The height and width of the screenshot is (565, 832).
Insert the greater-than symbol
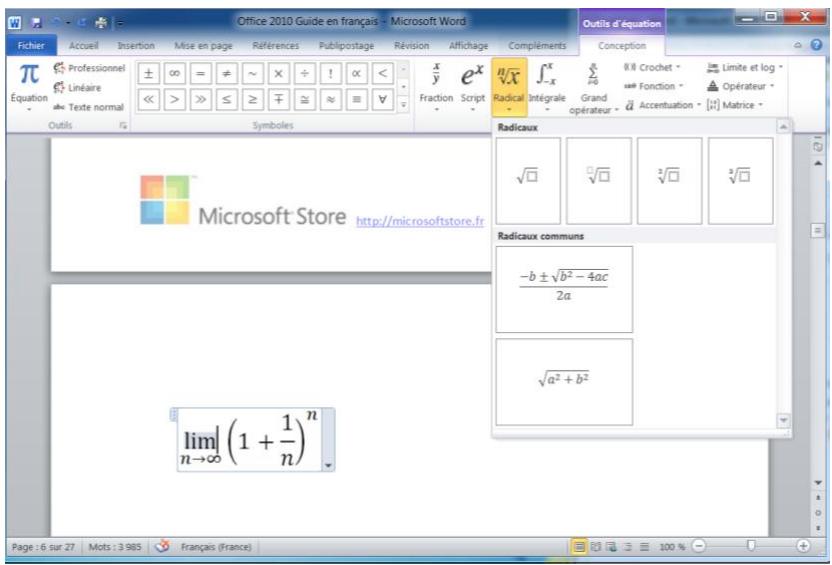(x=175, y=99)
